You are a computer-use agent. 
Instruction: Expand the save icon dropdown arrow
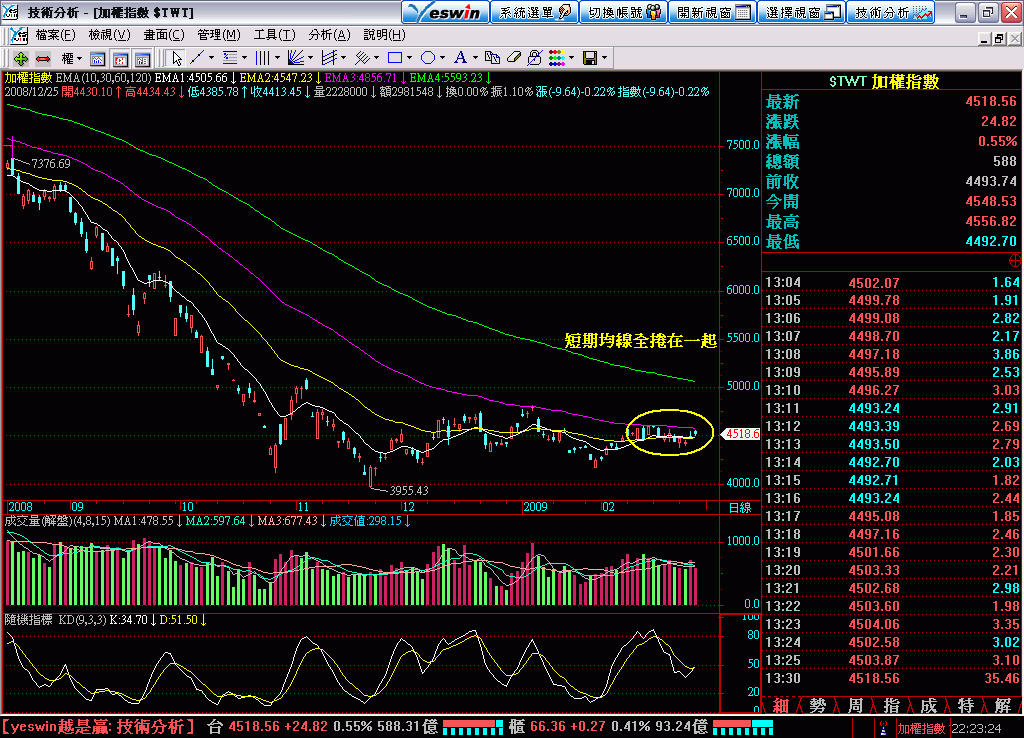click(605, 58)
